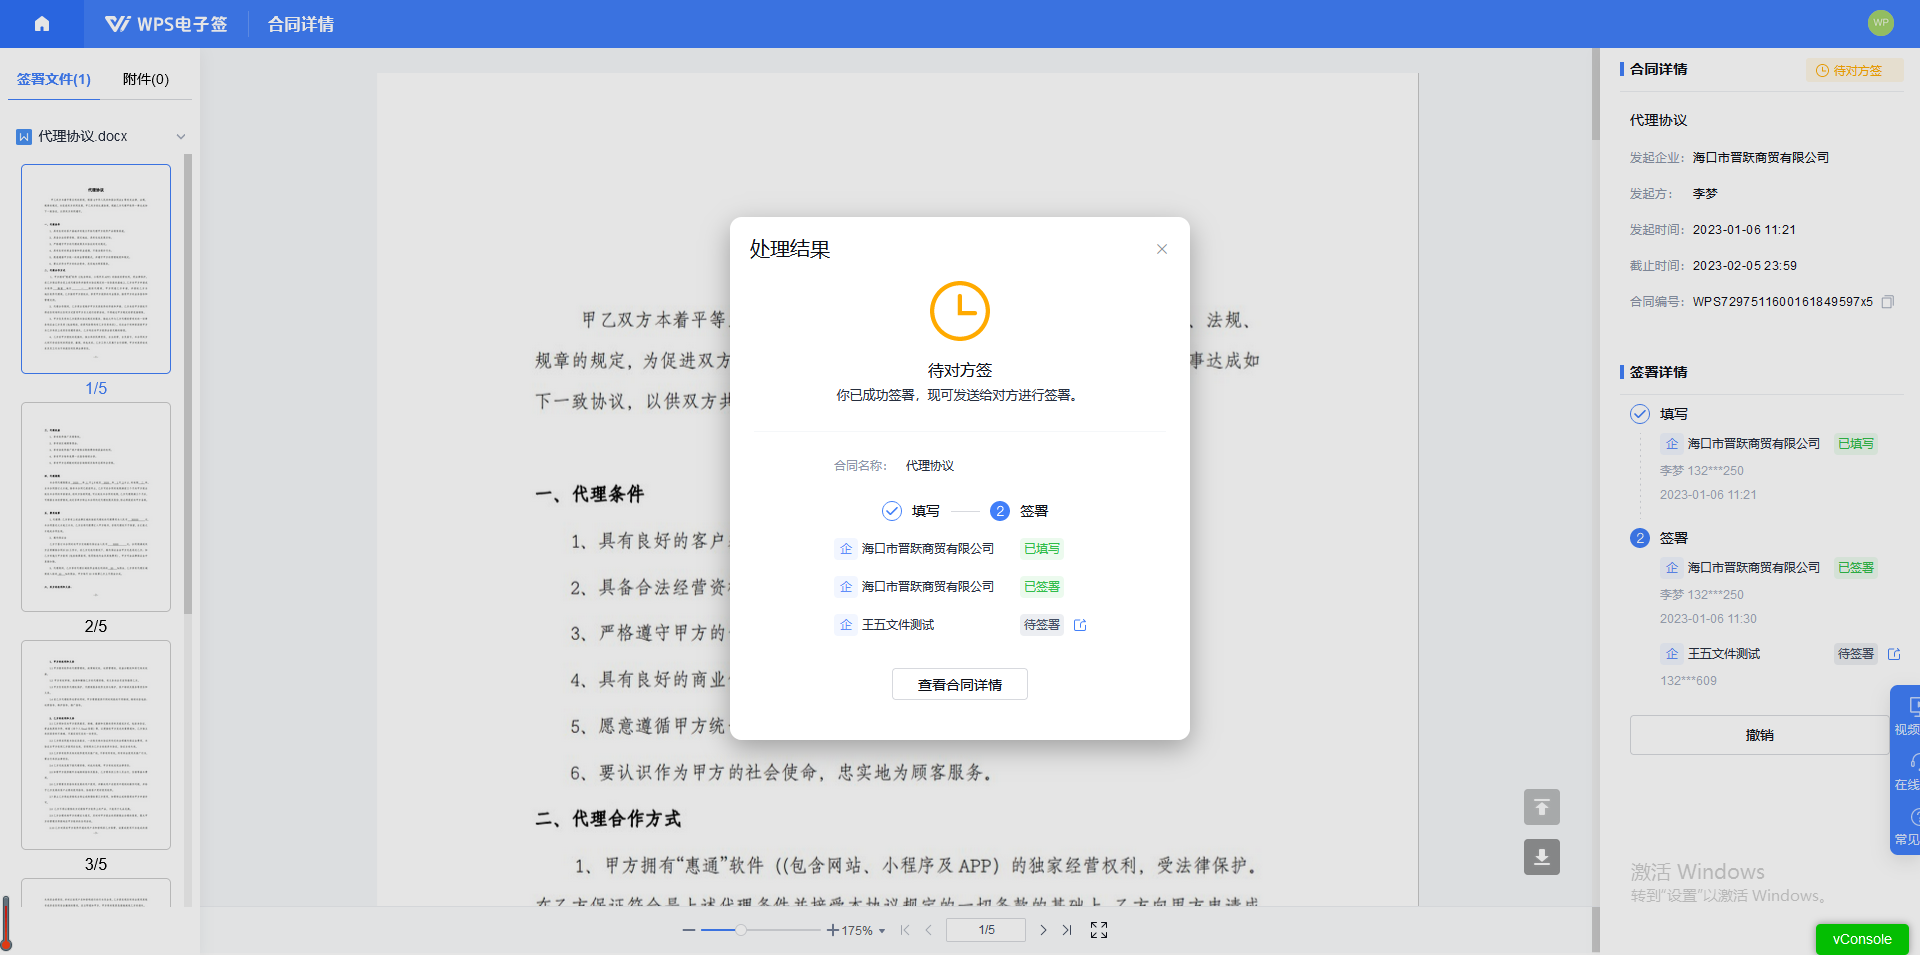Click the enterprise icon beside the 已填写 company in the dialog
Image resolution: width=1920 pixels, height=955 pixels.
846,549
